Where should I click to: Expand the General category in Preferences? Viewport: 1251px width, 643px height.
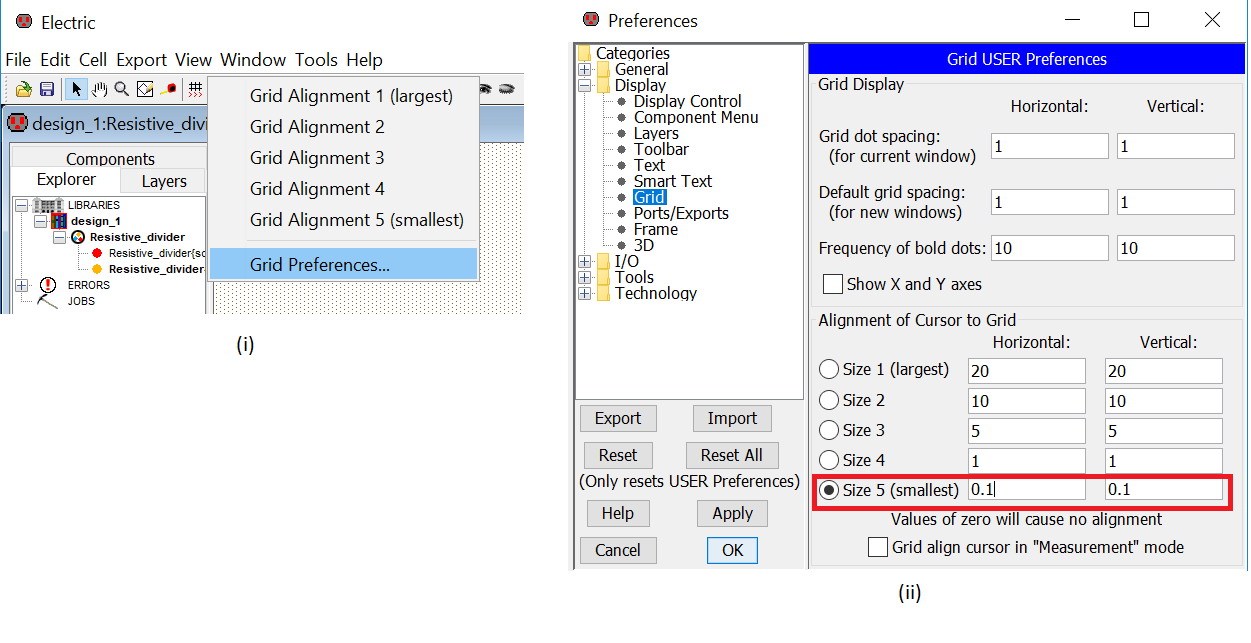click(585, 70)
